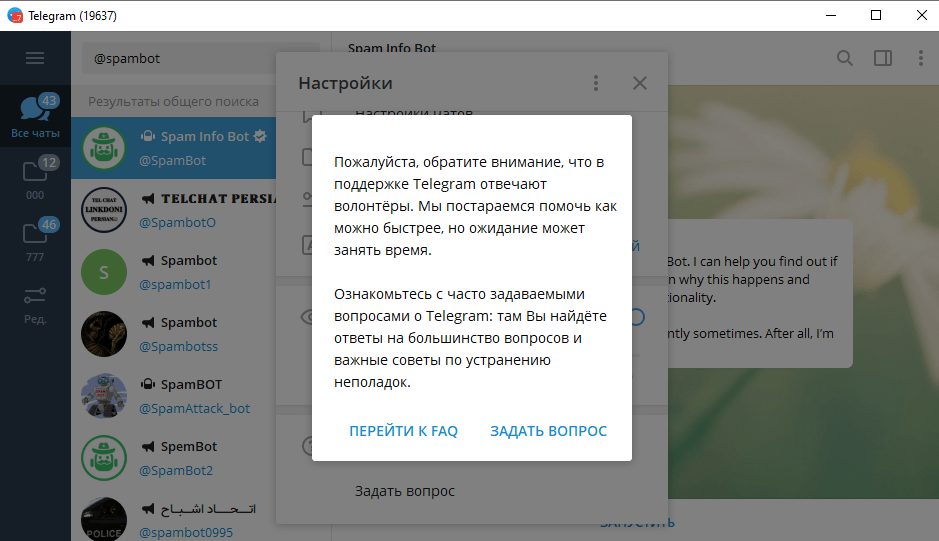
Task: Click Задать вопрос settings menu item
Action: 405,491
